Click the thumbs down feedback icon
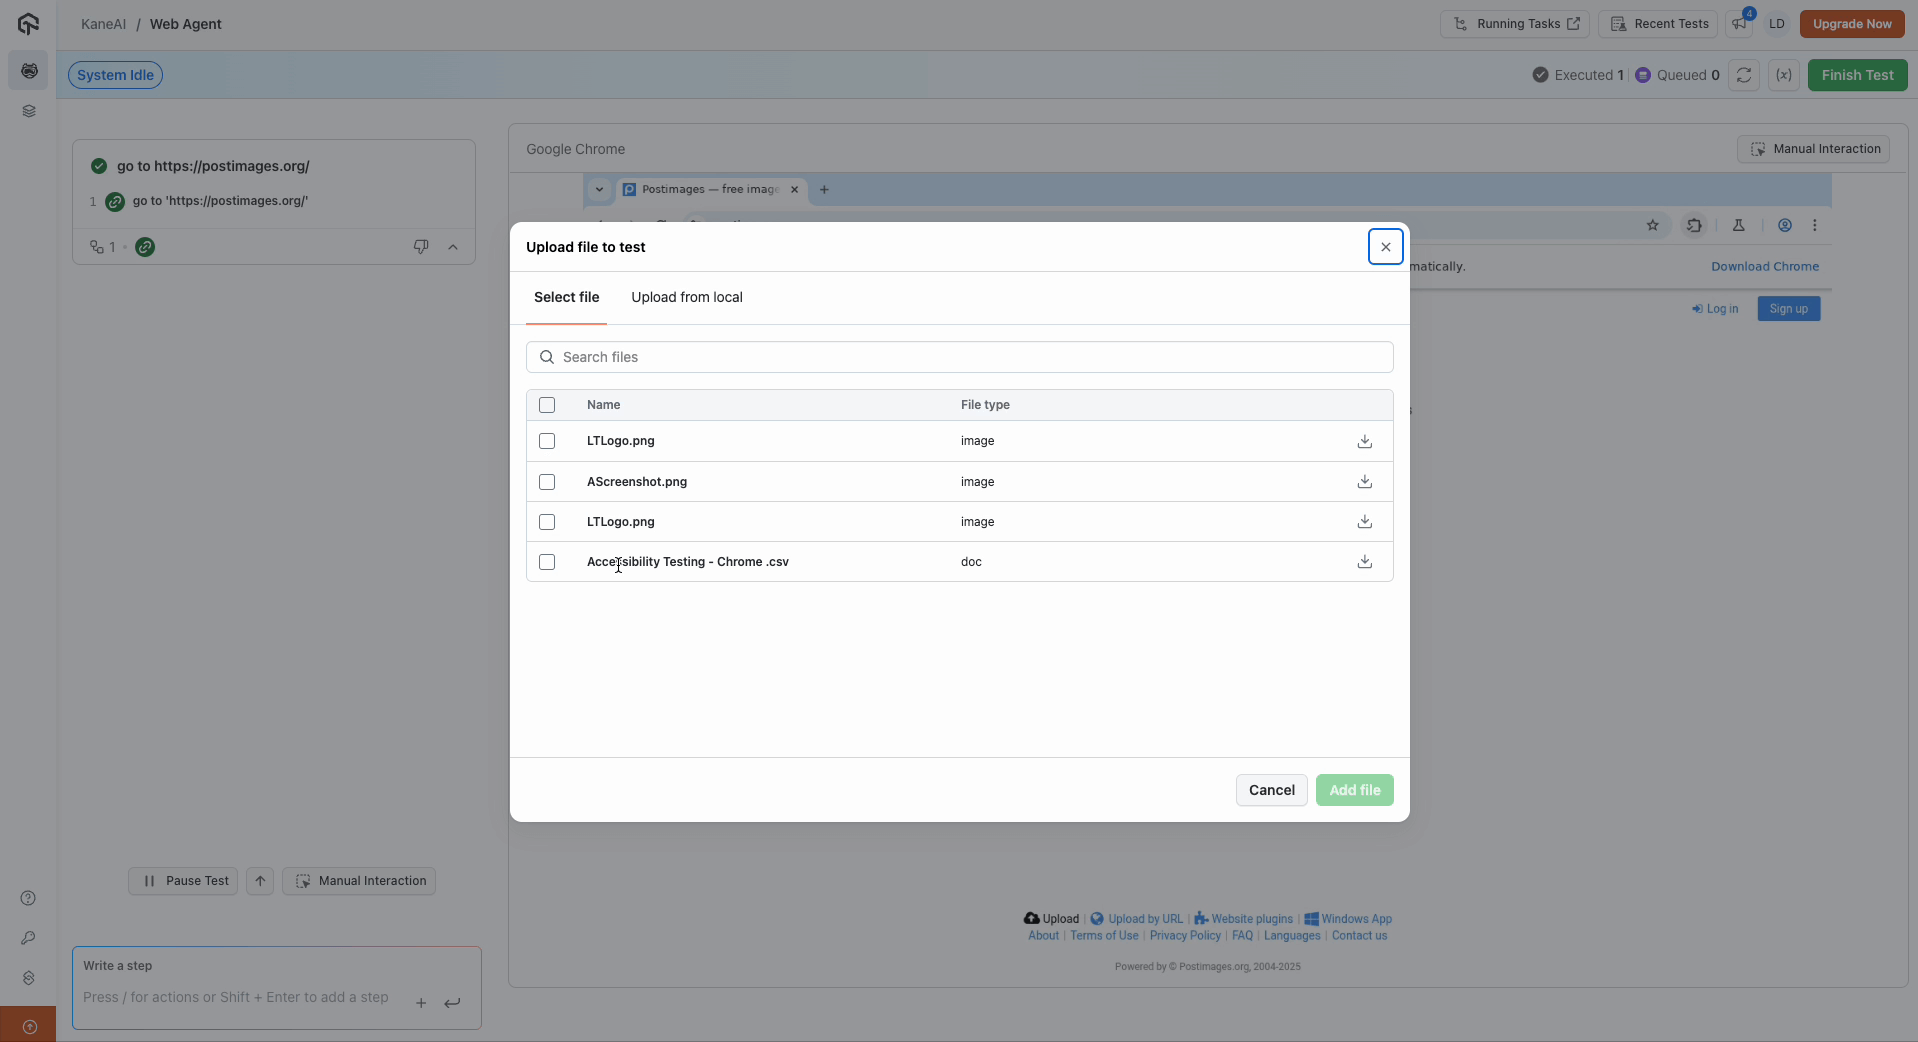Image resolution: width=1918 pixels, height=1042 pixels. [x=421, y=247]
